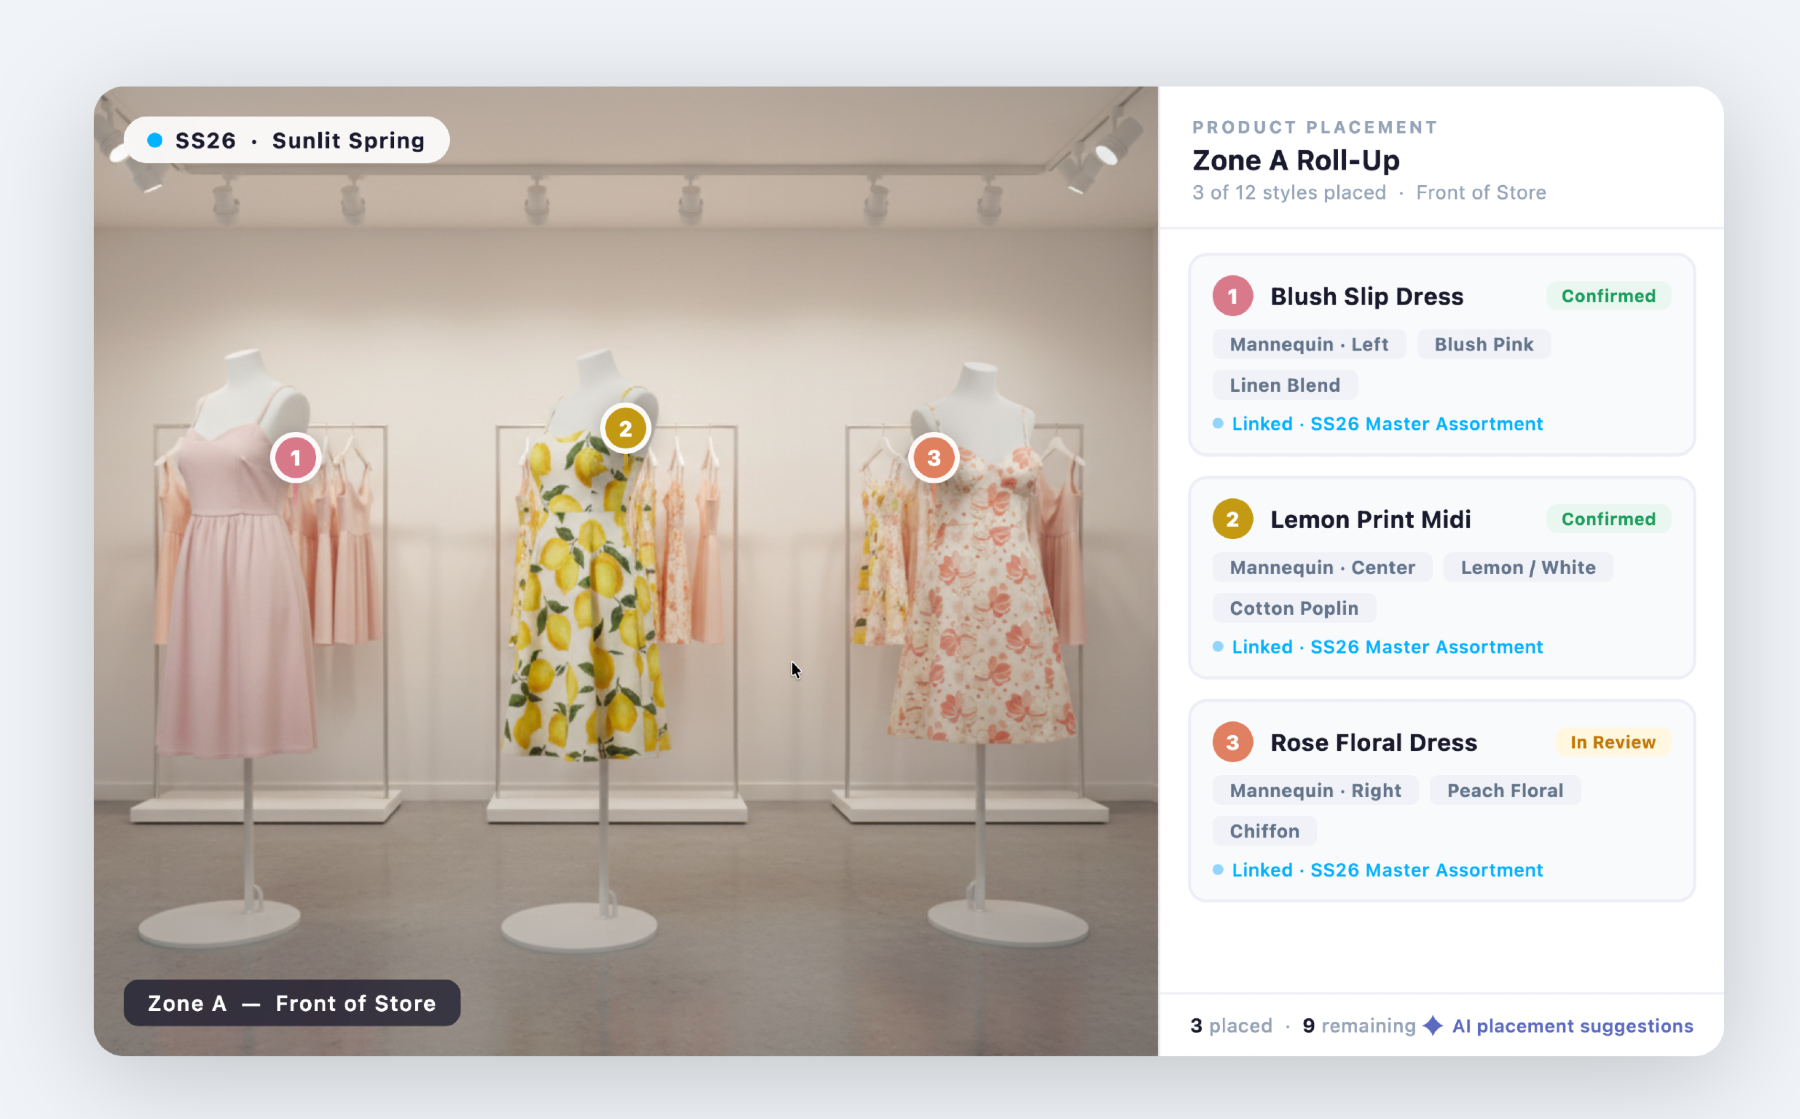The image size is (1800, 1119).
Task: Select the Peach Floral color tag
Action: (x=1504, y=790)
